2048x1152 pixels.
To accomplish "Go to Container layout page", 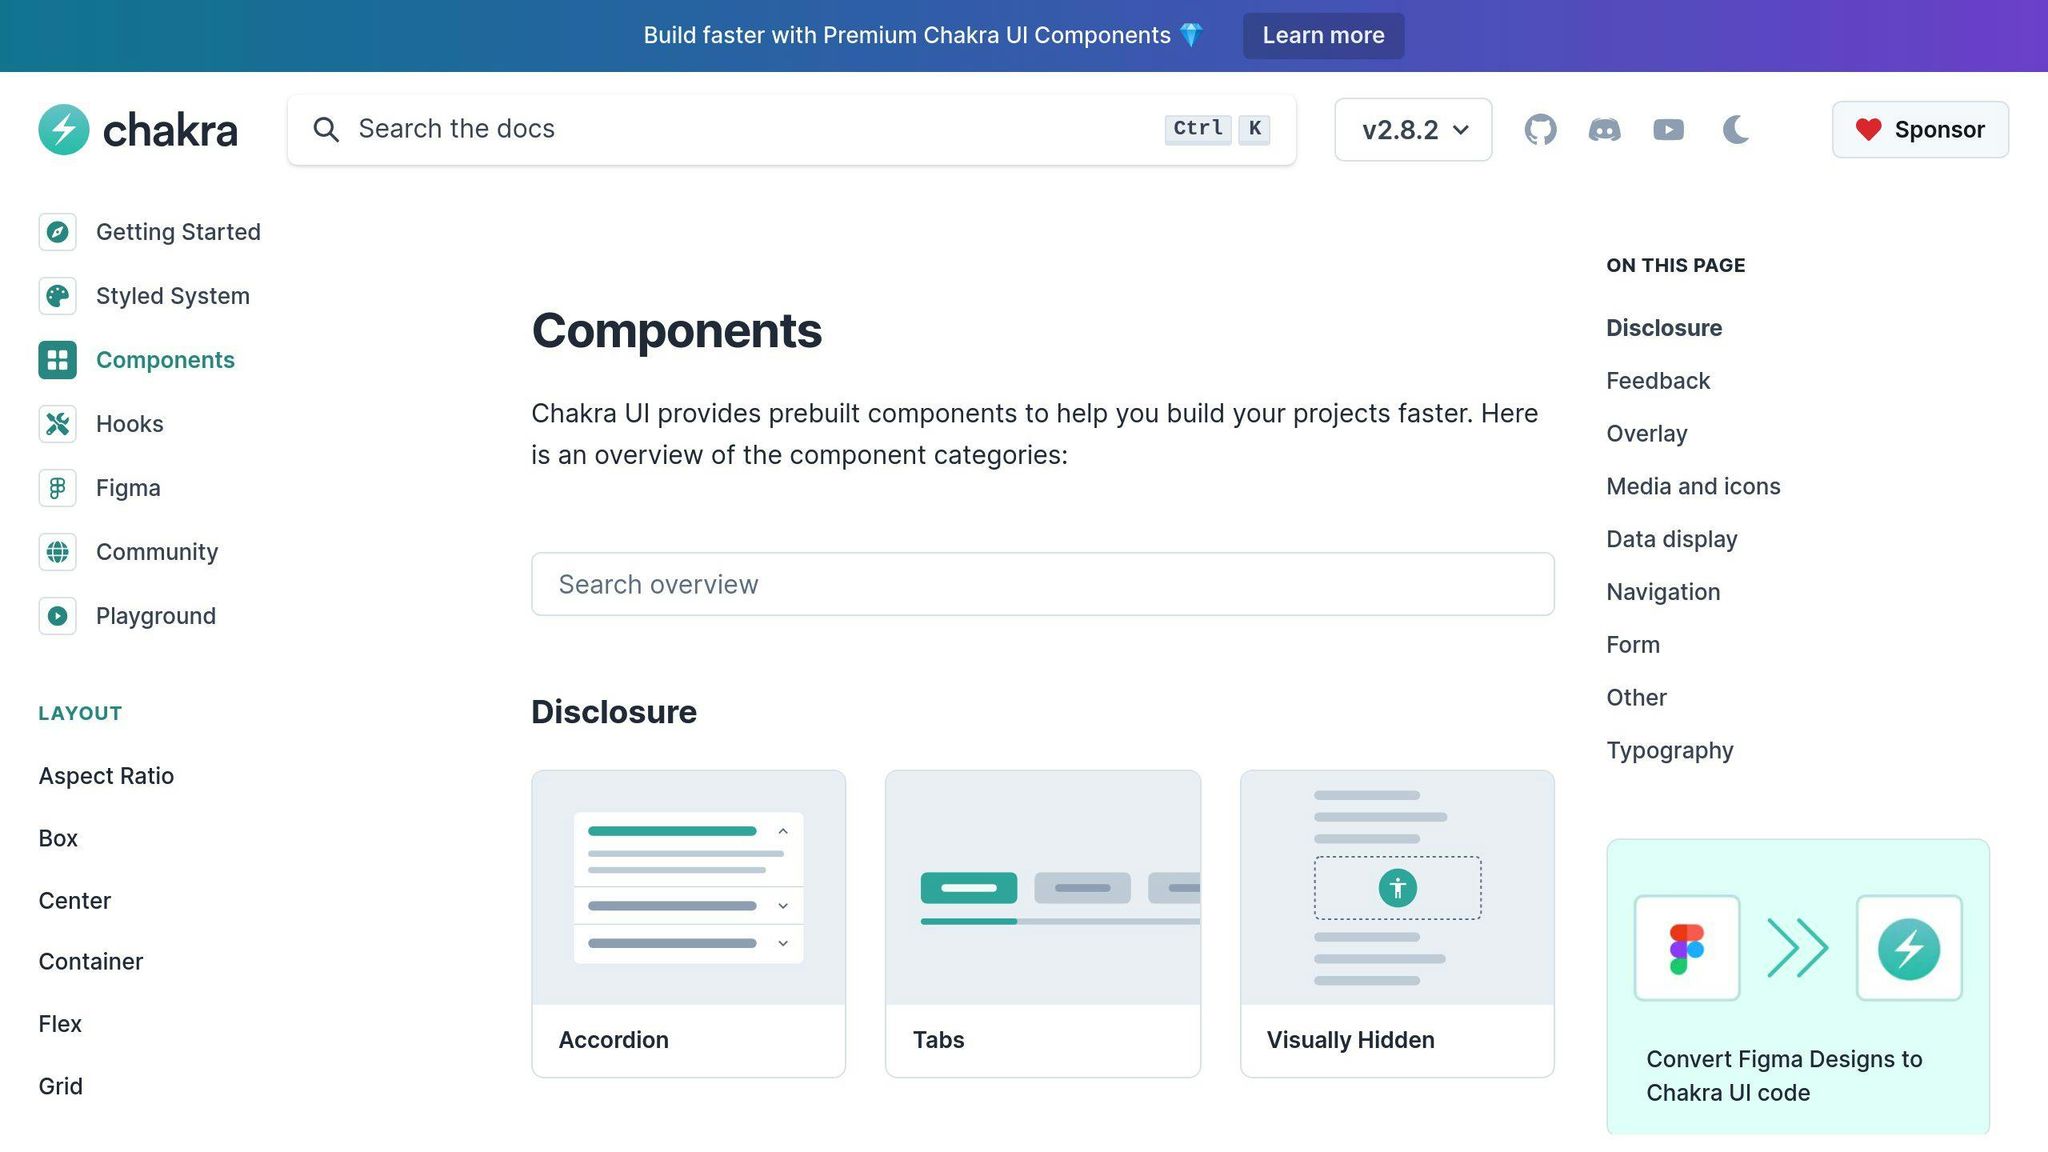I will [x=91, y=962].
